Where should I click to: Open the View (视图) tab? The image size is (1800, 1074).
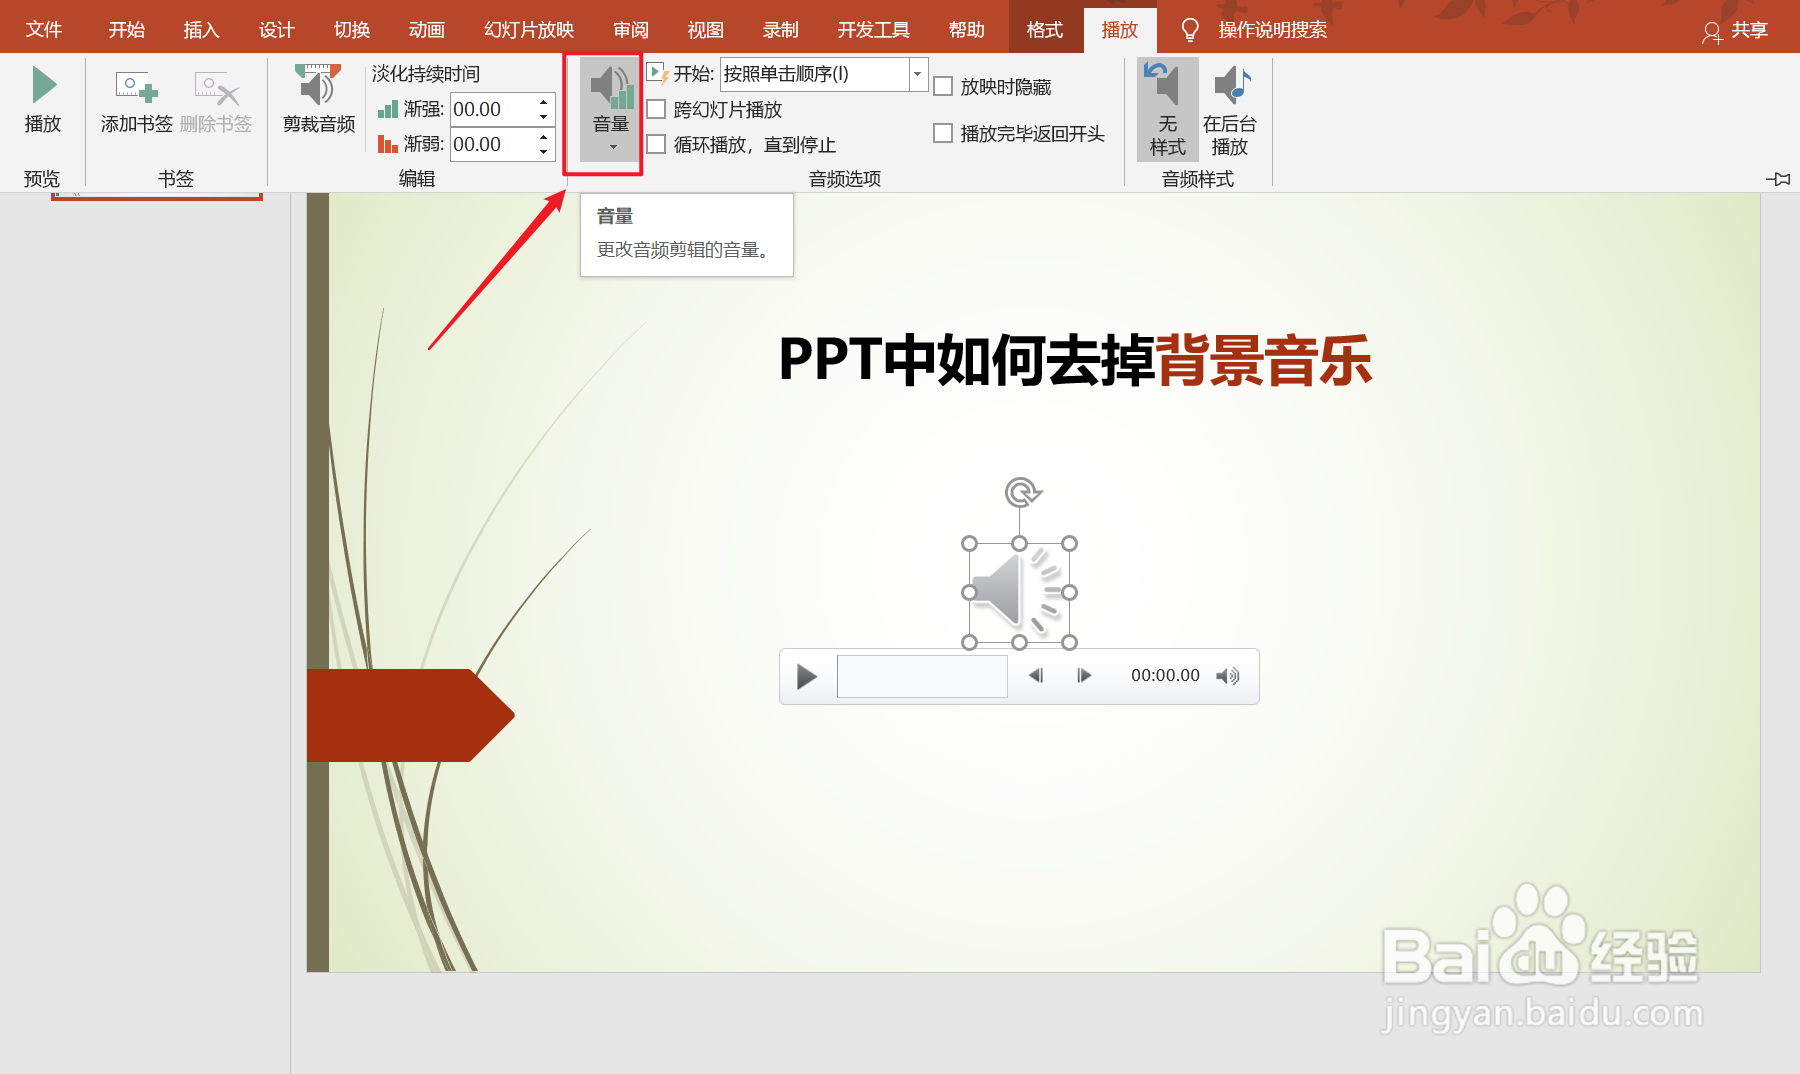tap(706, 30)
